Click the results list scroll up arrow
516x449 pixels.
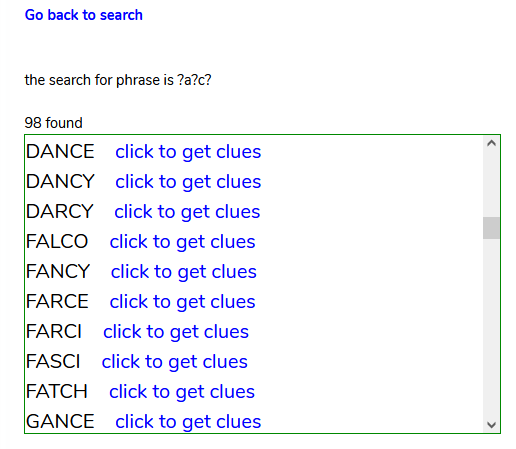(x=491, y=143)
